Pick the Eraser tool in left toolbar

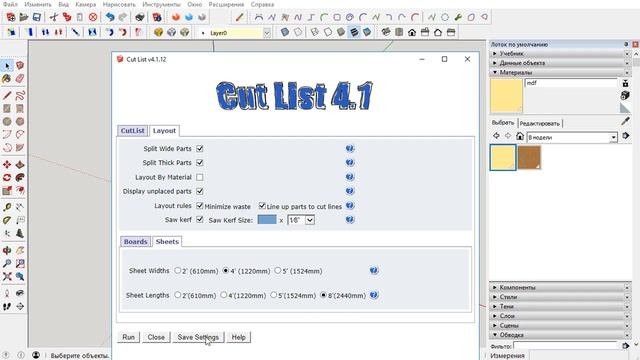click(20, 78)
